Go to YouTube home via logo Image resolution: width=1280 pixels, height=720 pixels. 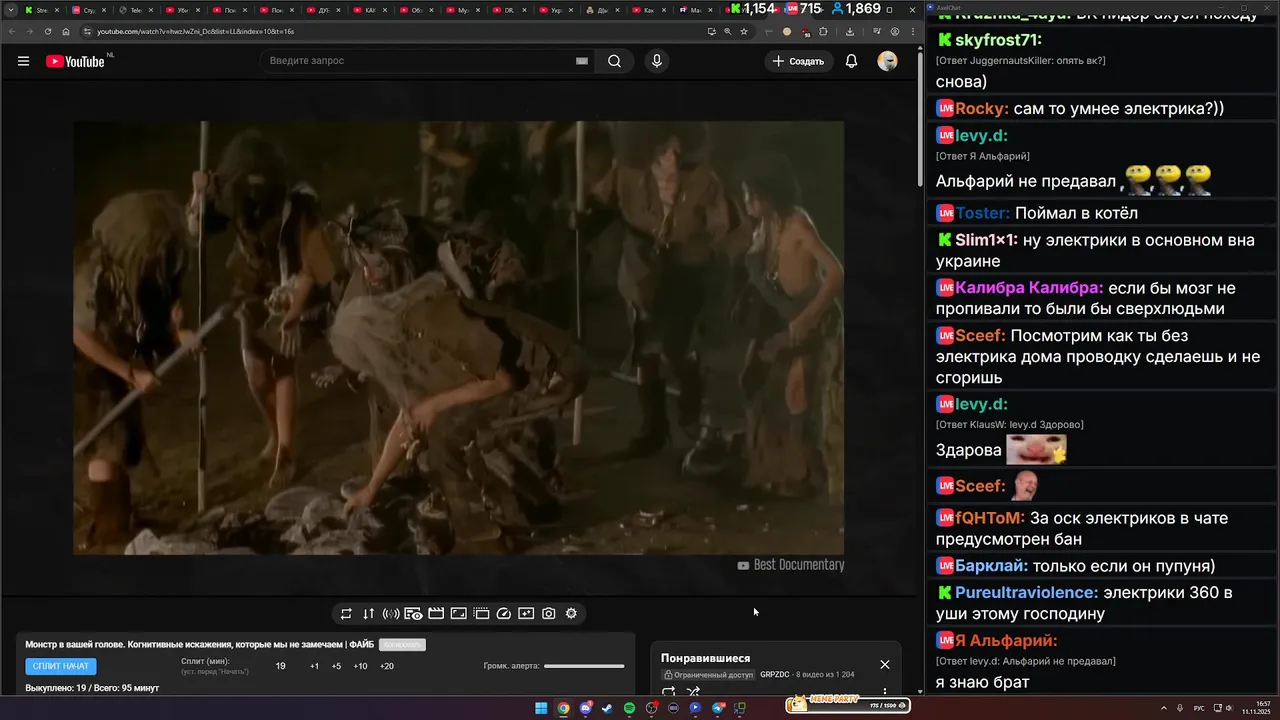pos(75,61)
